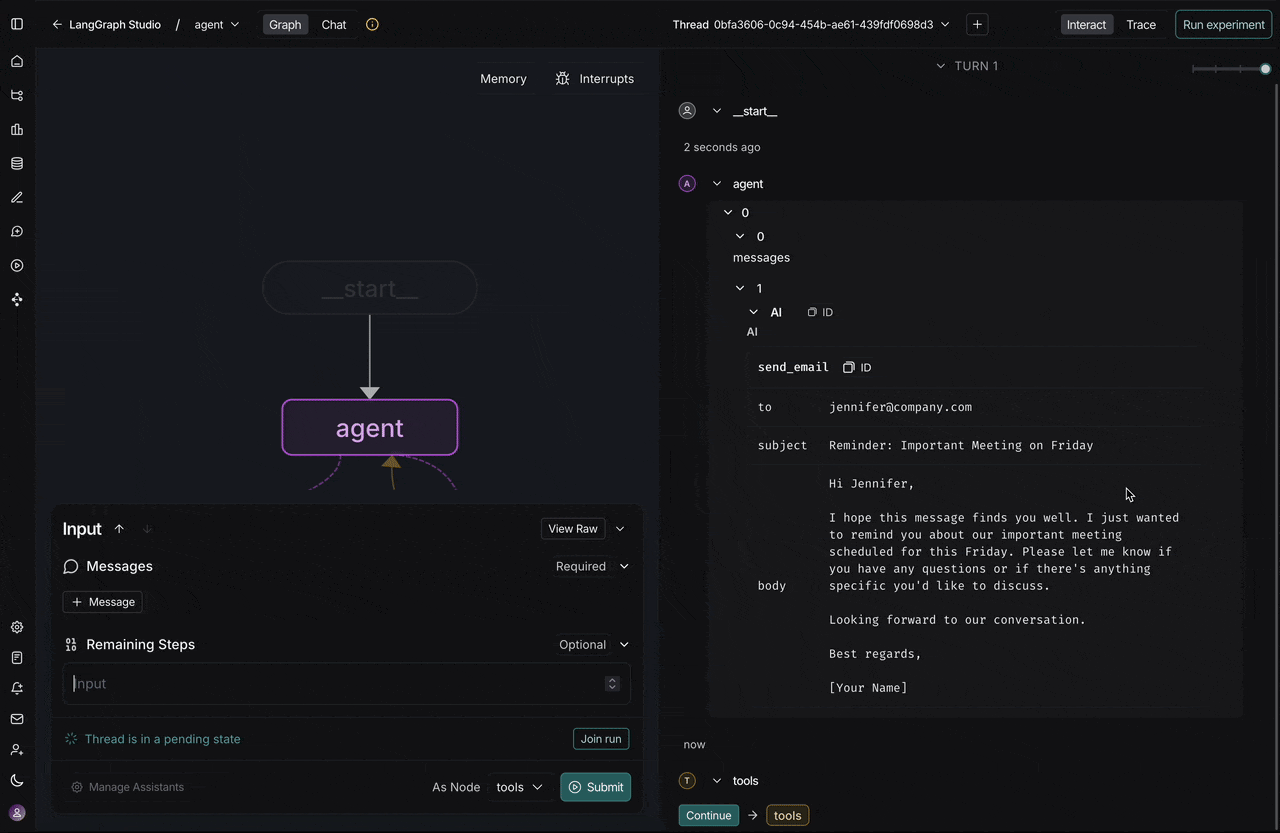This screenshot has height=833, width=1280.
Task: Open the Required dropdown for Messages
Action: (592, 566)
